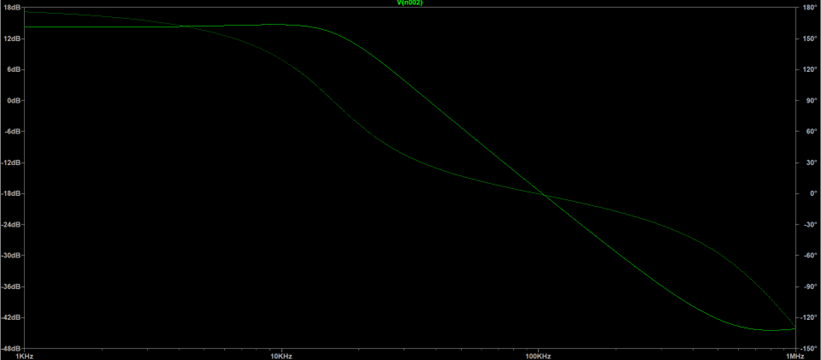Select the -30dB magnitude tick label
821x360 pixels.
pyautogui.click(x=12, y=255)
